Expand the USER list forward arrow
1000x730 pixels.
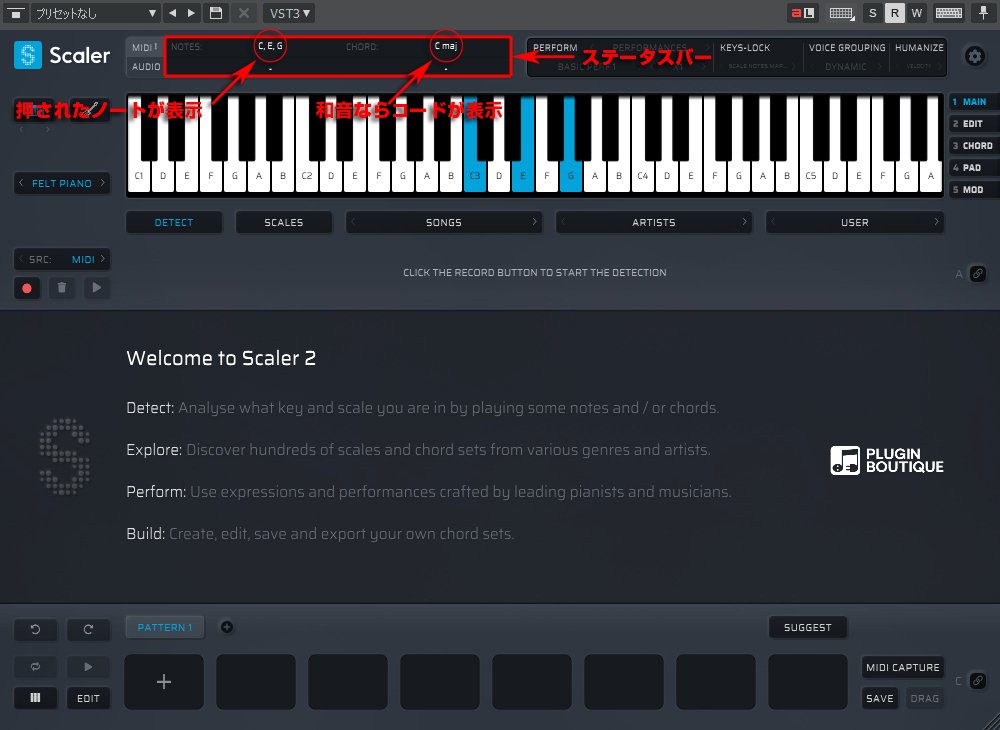tap(936, 222)
